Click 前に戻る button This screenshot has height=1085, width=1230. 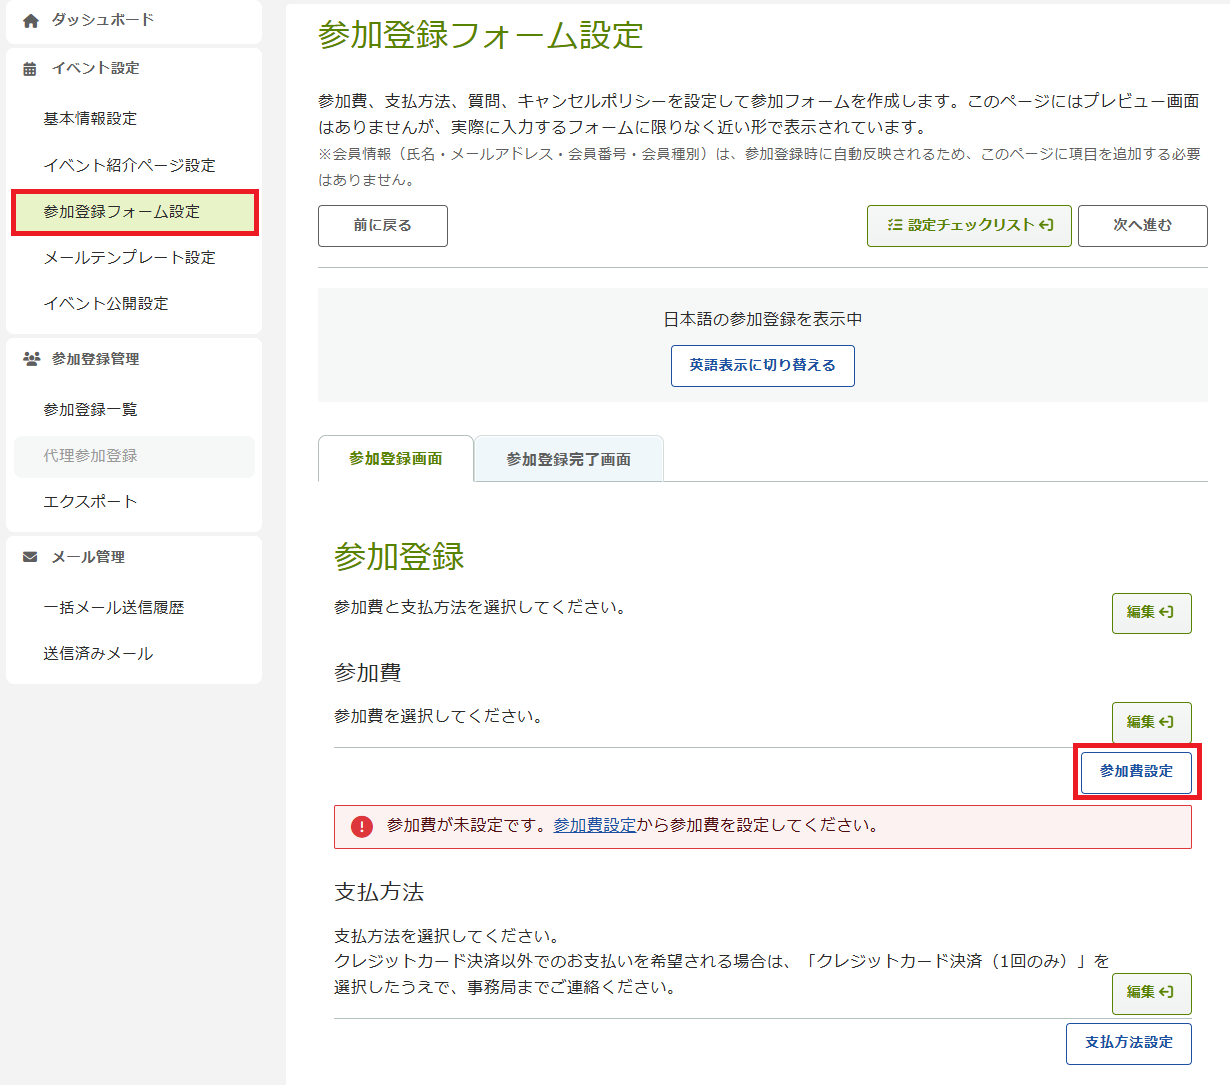382,226
